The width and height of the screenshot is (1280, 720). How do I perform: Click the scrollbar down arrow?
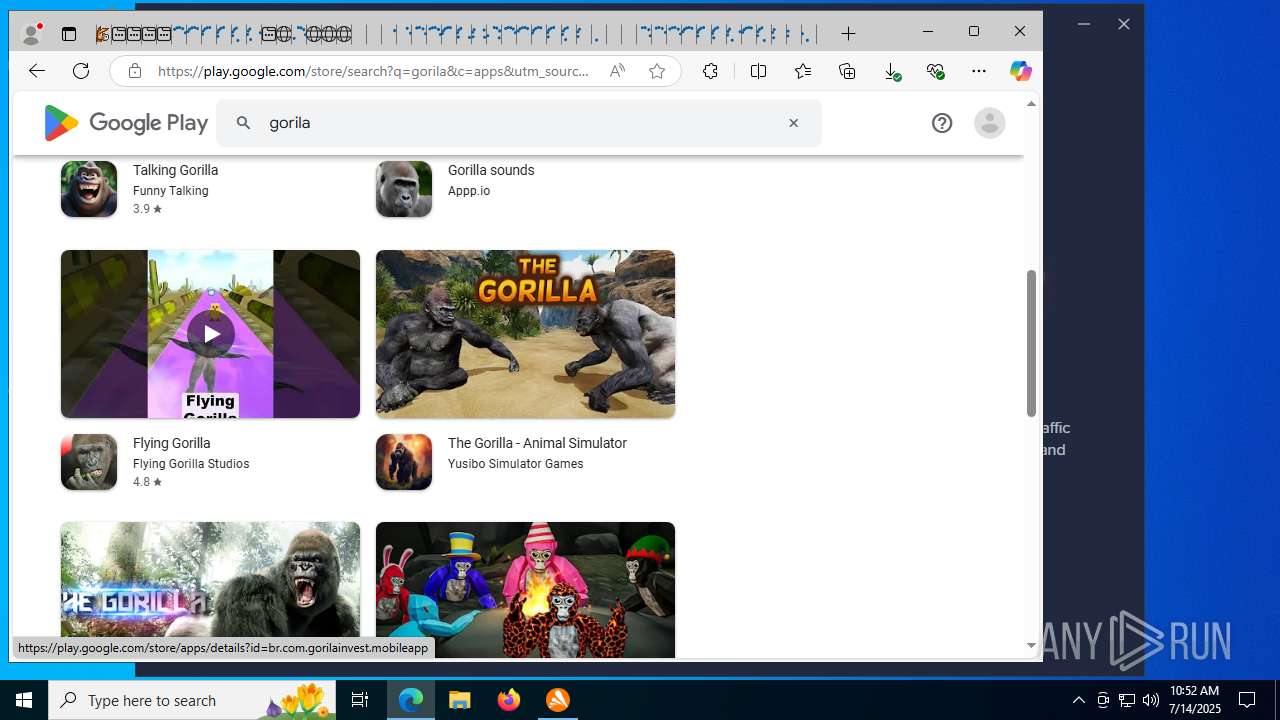(x=1031, y=645)
